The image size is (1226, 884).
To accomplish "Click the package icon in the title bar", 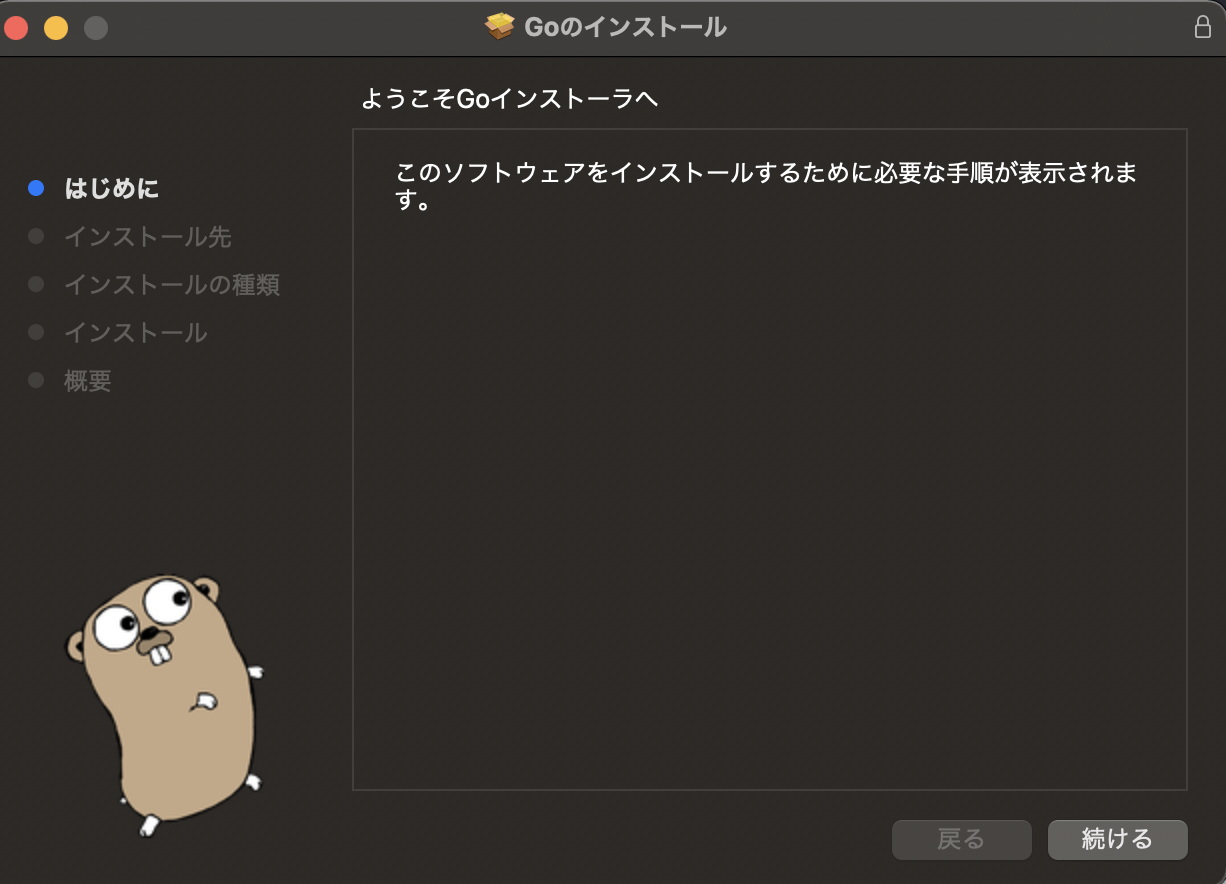I will (499, 27).
